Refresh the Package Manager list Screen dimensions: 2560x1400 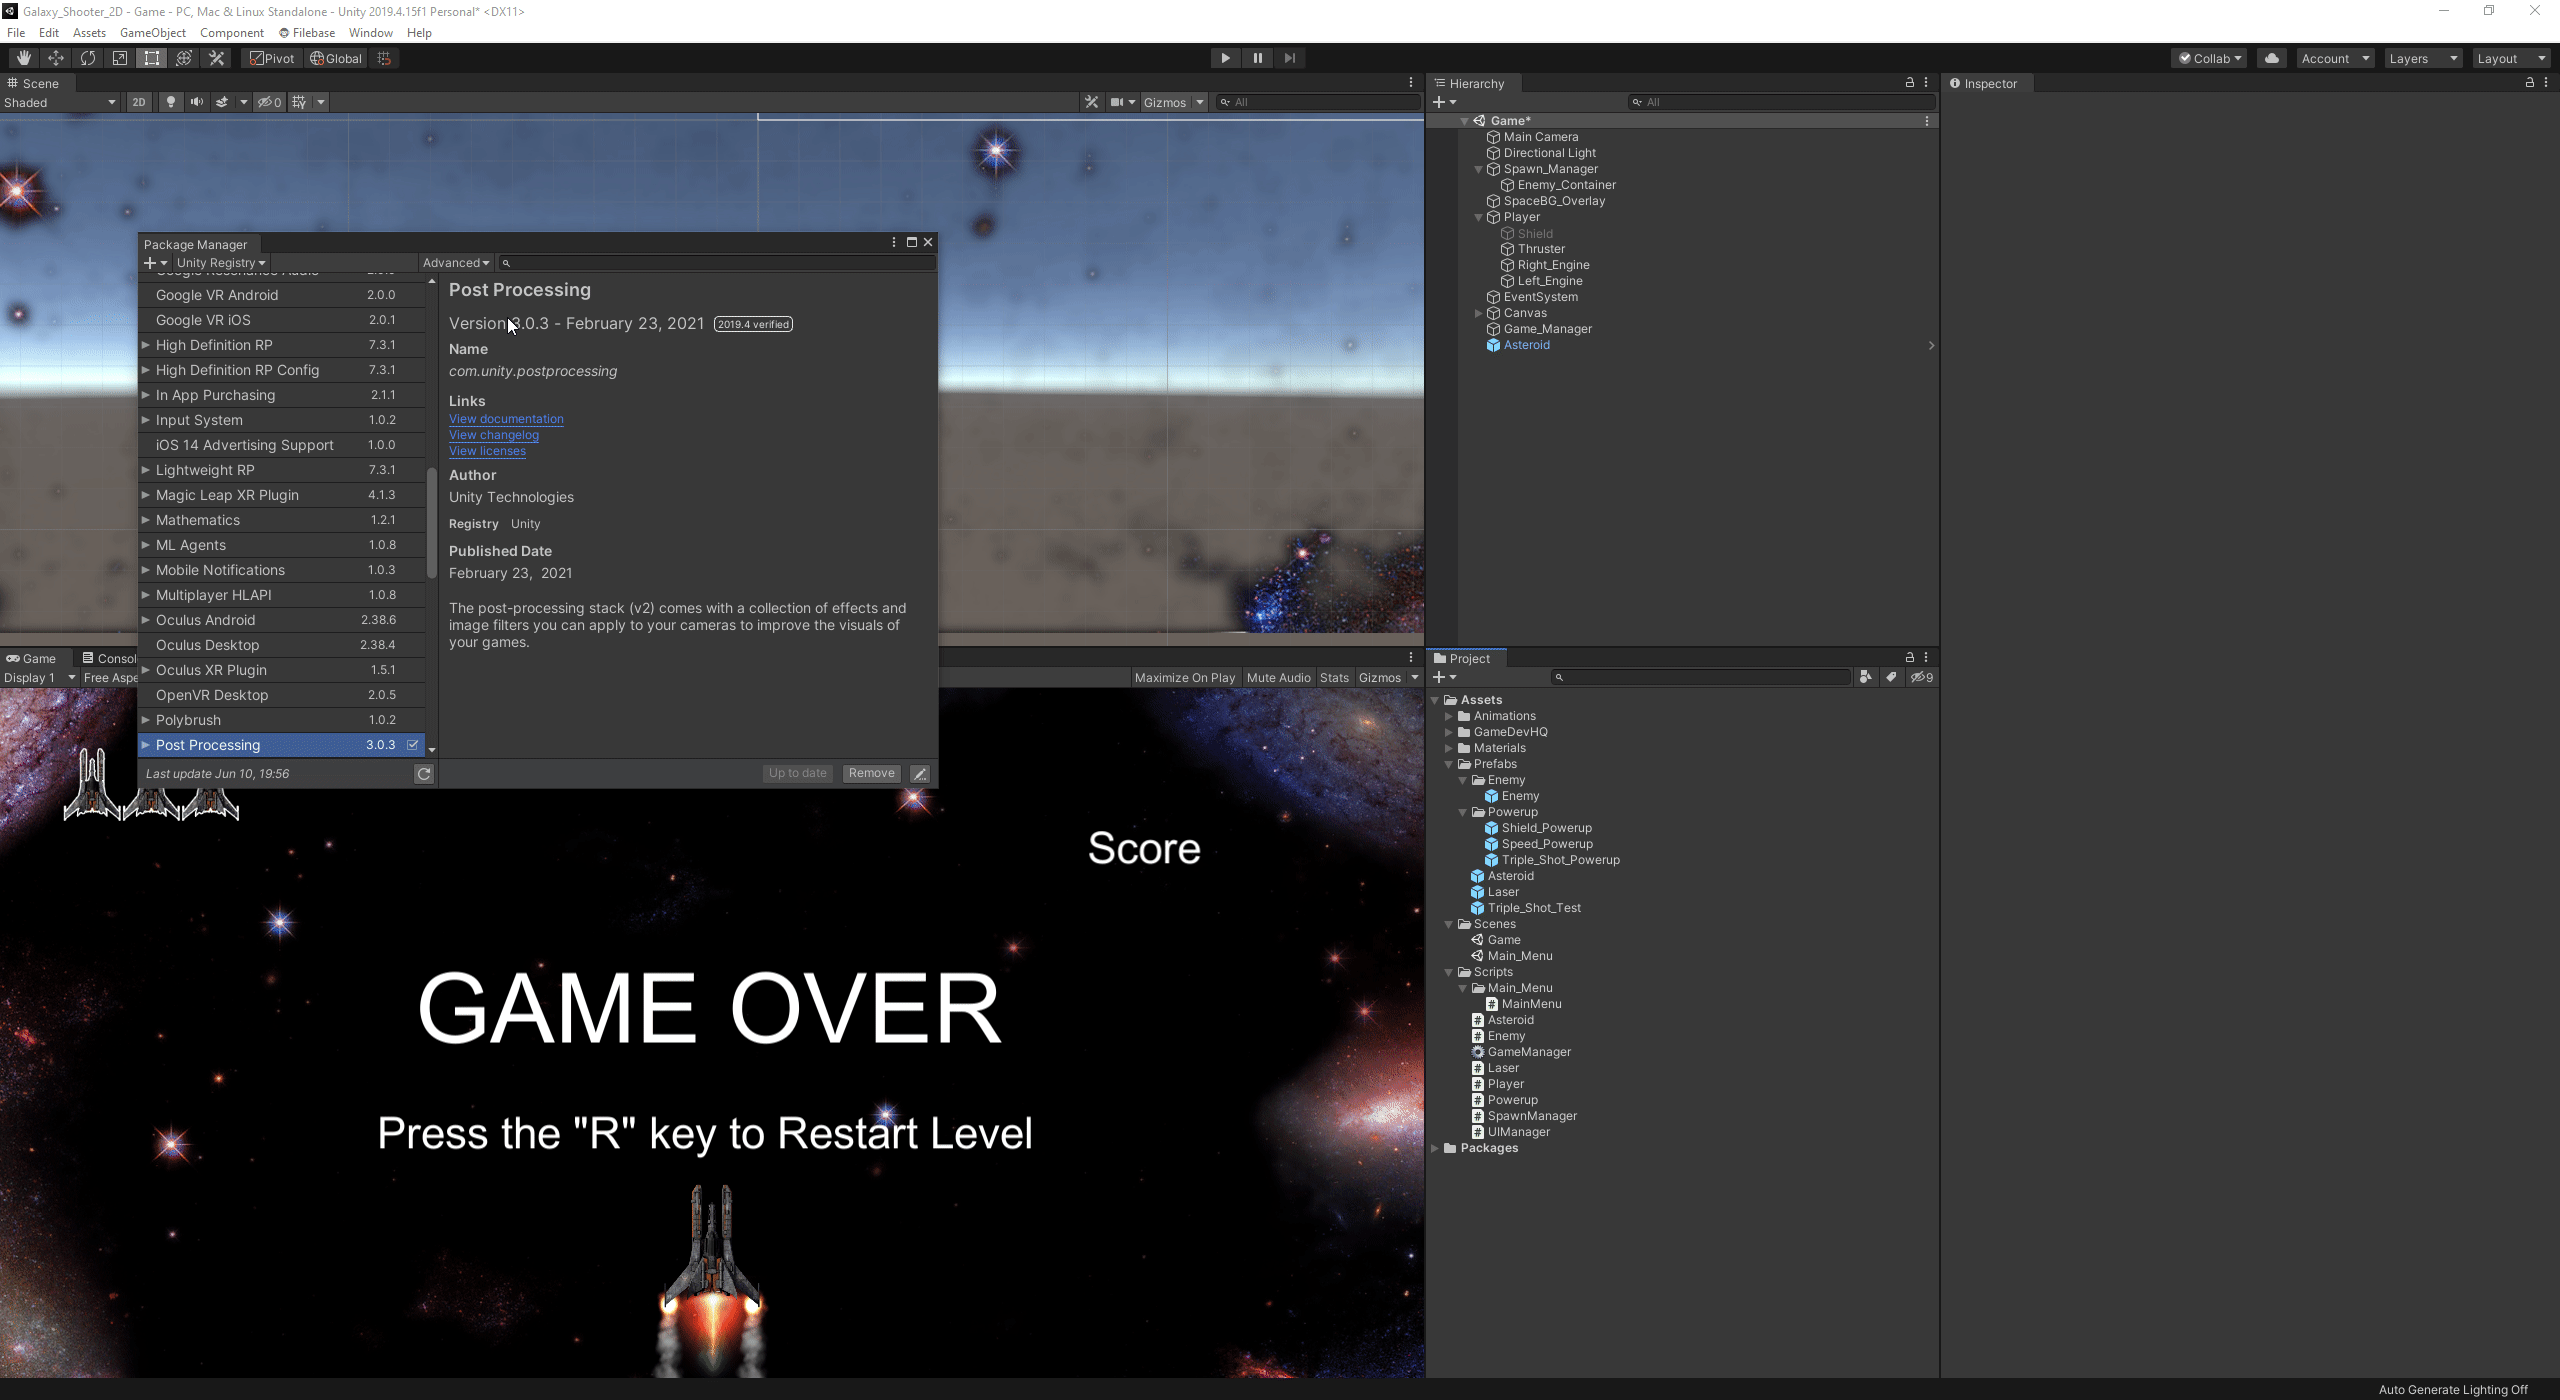coord(424,774)
